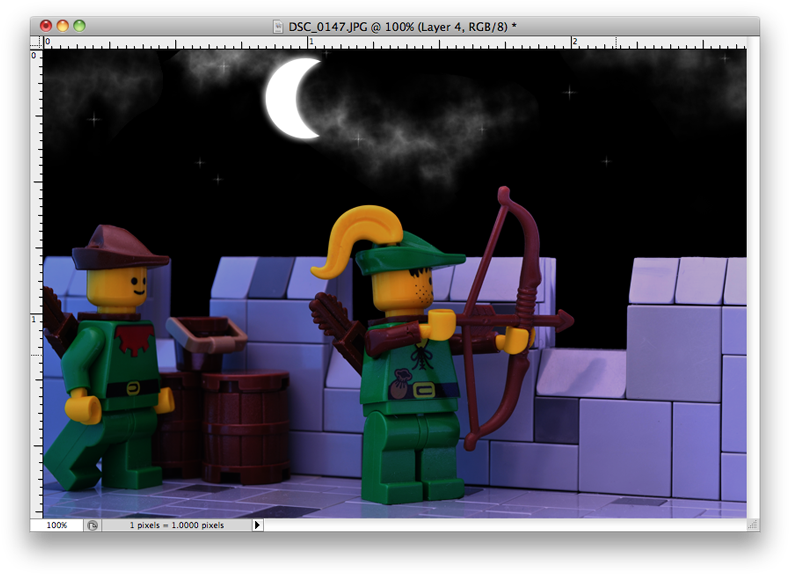Click the vertical ruler mark labeled 1
789x574 pixels.
click(x=34, y=318)
